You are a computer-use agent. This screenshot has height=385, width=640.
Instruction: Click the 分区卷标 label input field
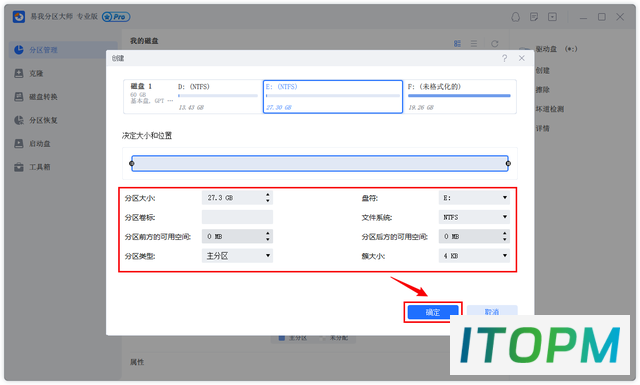click(x=237, y=217)
